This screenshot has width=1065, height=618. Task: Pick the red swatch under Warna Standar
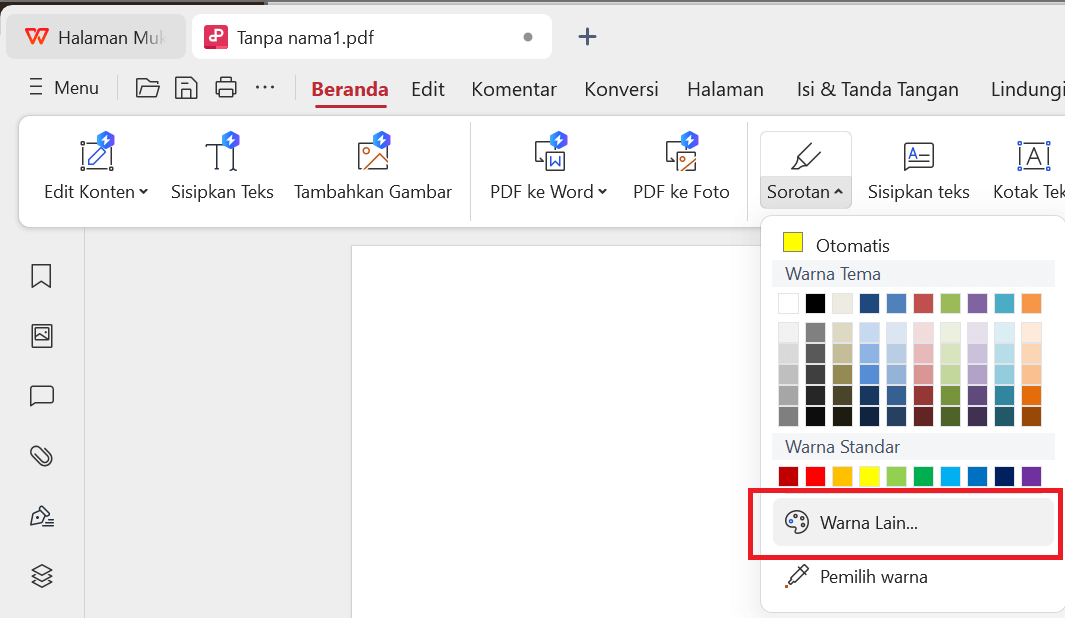815,476
